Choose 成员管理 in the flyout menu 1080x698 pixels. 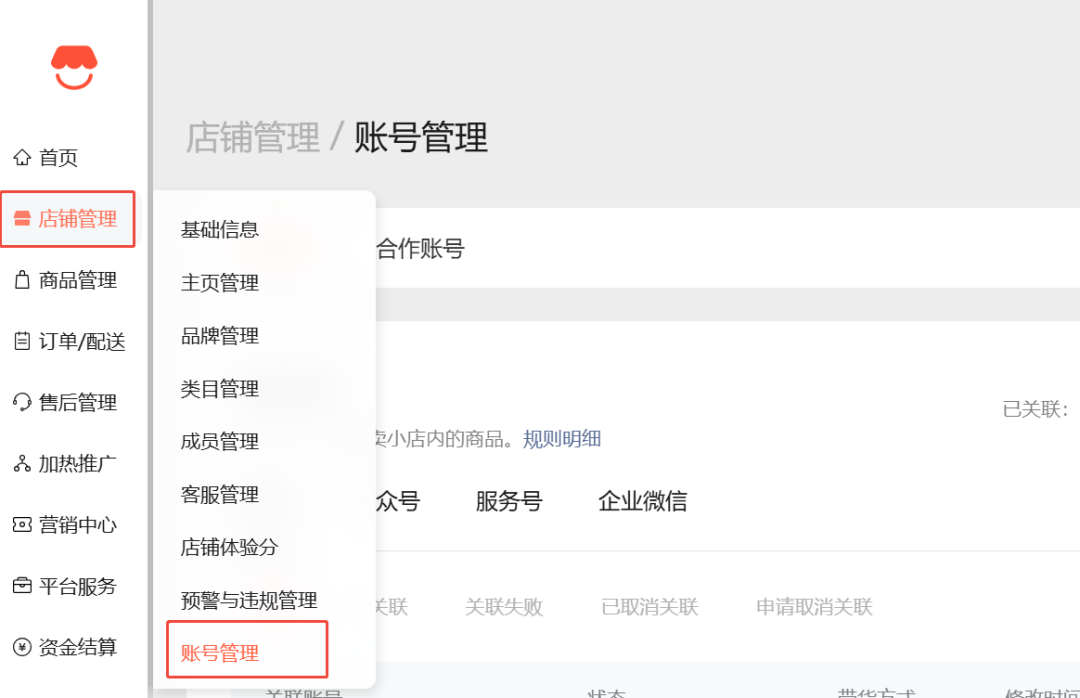[220, 442]
